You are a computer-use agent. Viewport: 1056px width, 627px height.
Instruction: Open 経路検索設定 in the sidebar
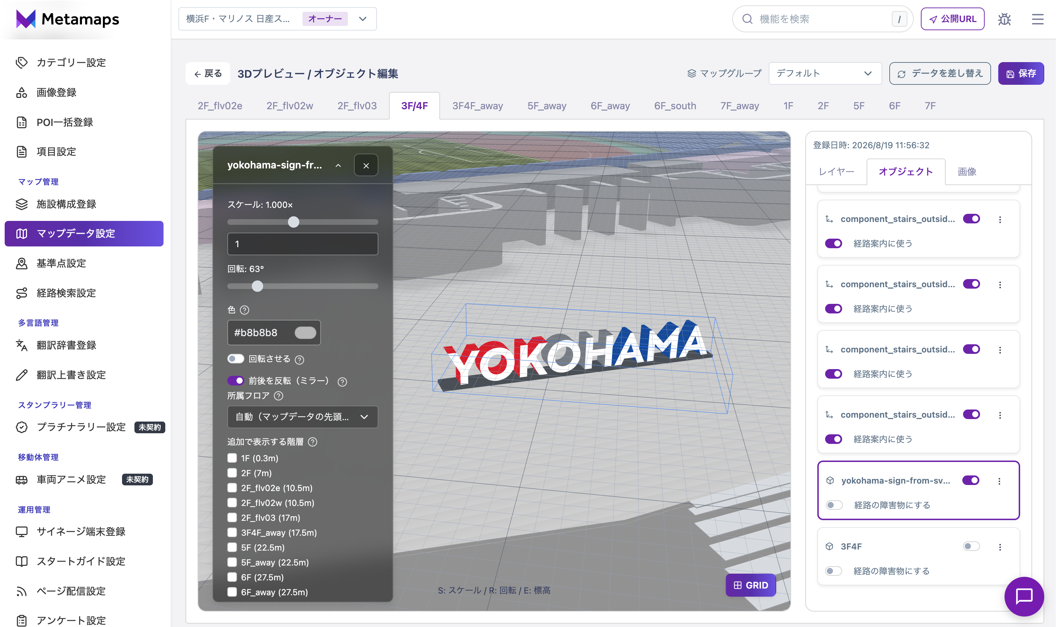click(66, 293)
